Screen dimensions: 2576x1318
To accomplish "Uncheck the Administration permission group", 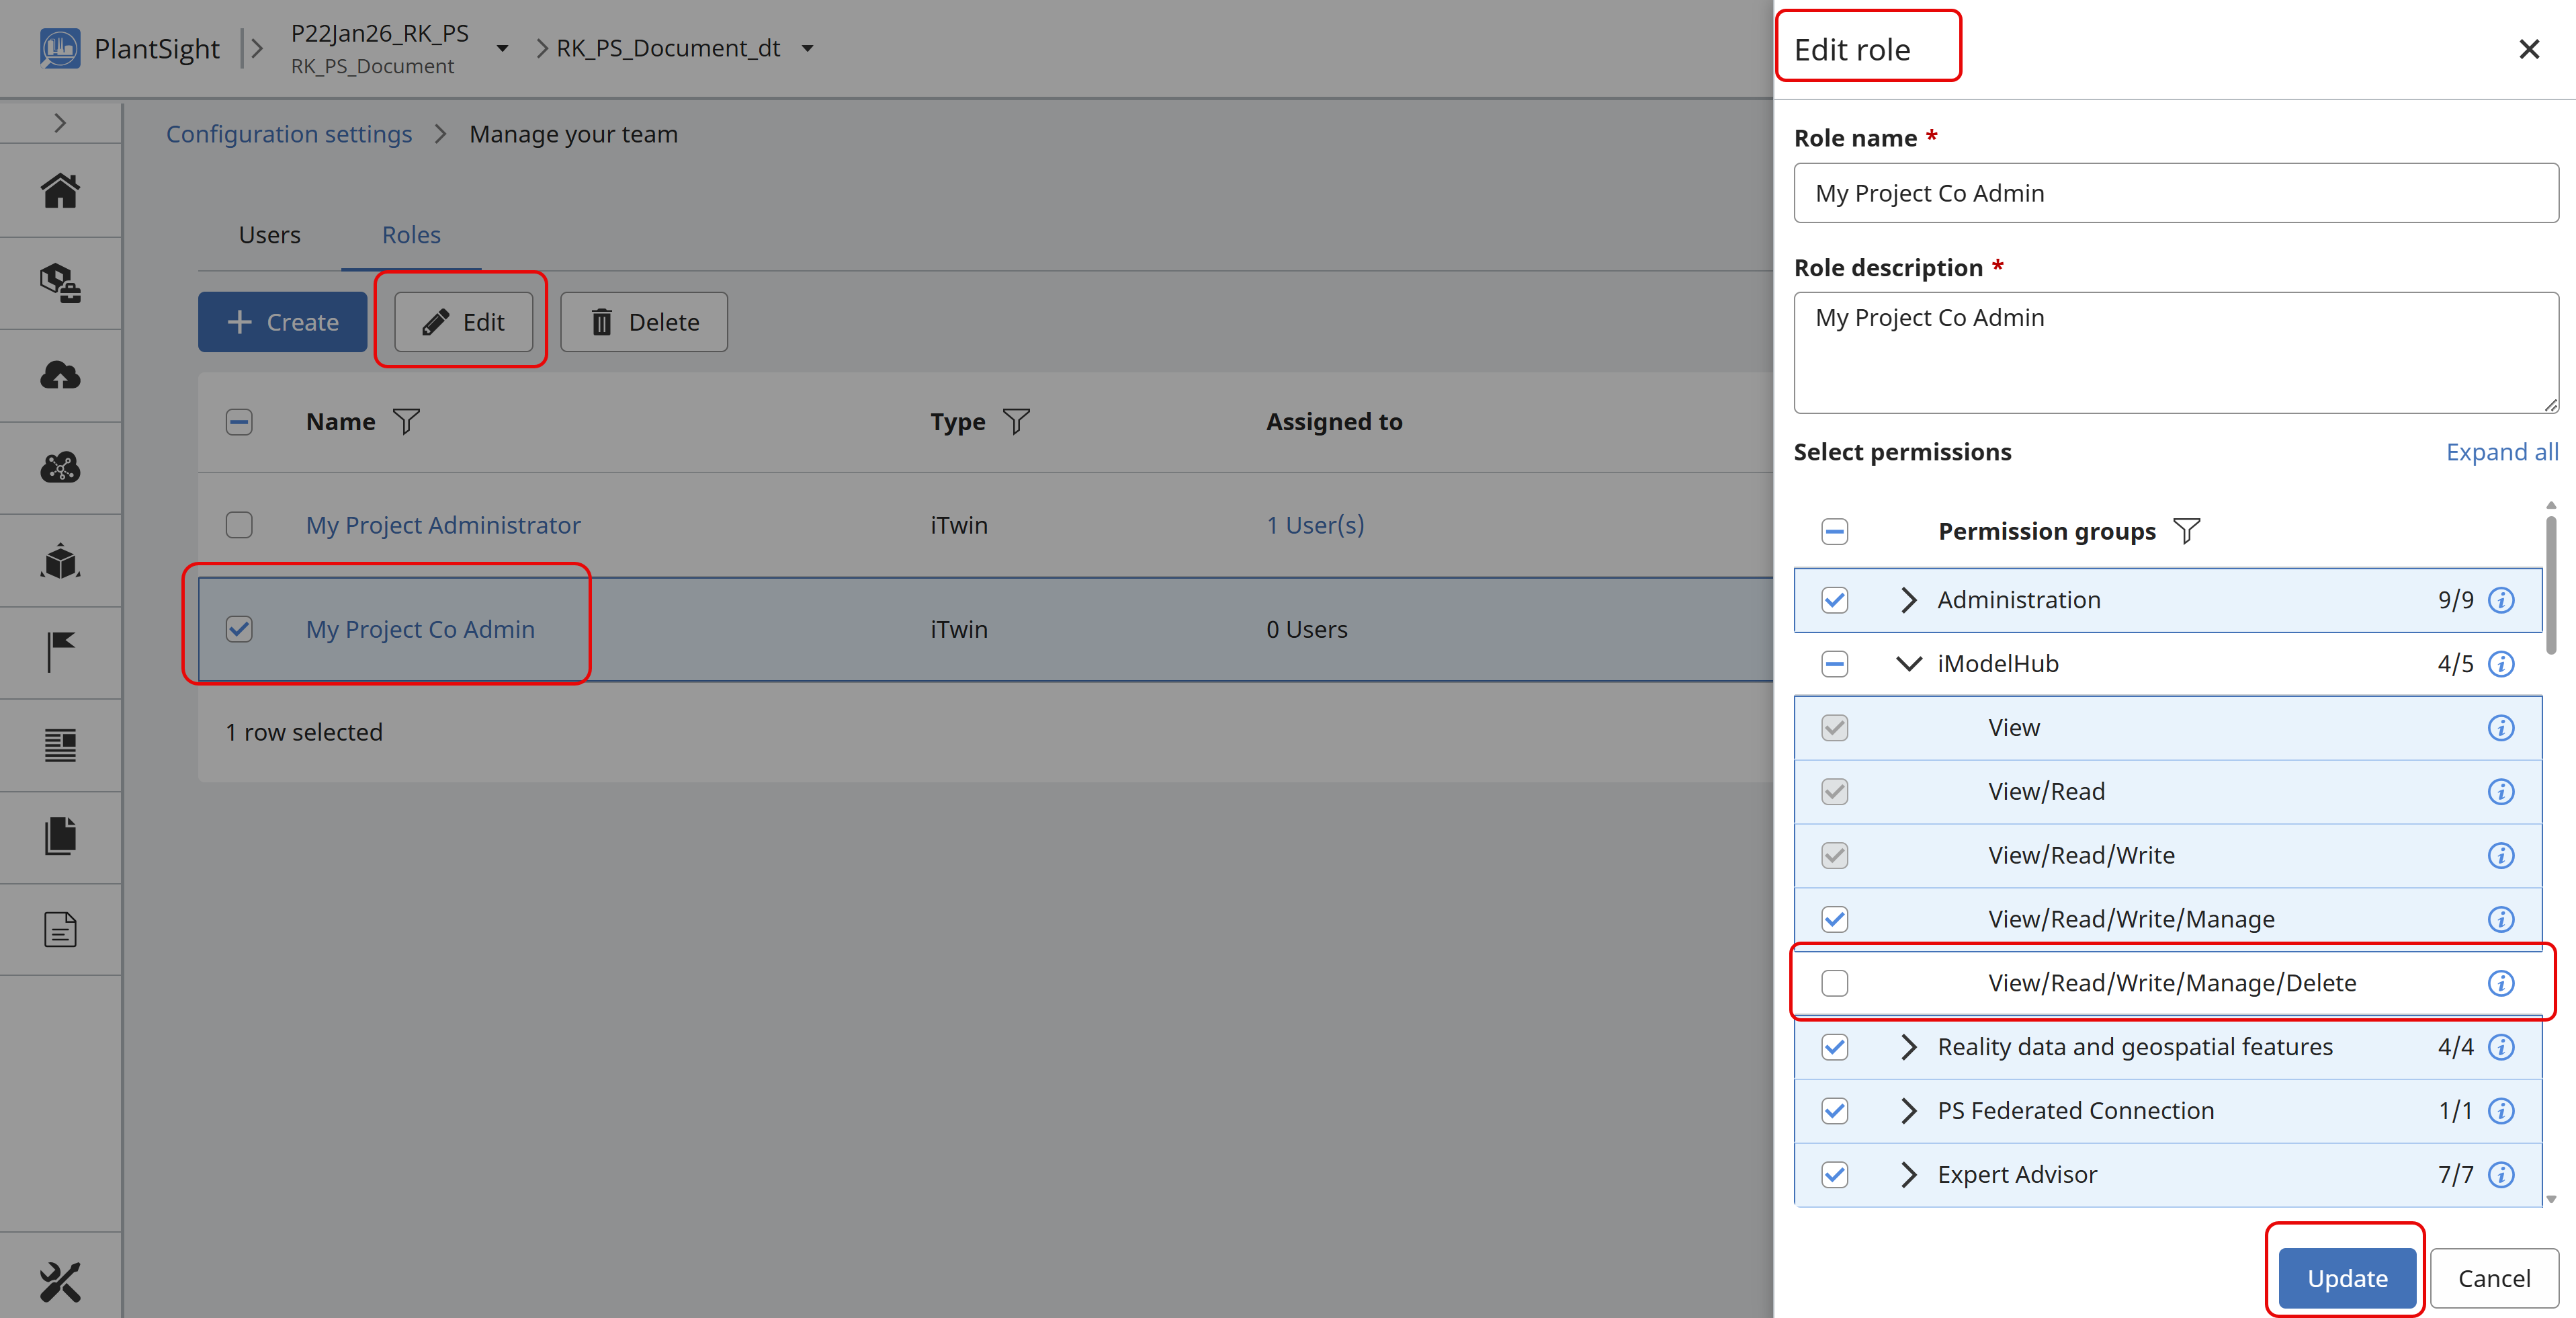I will point(1834,600).
